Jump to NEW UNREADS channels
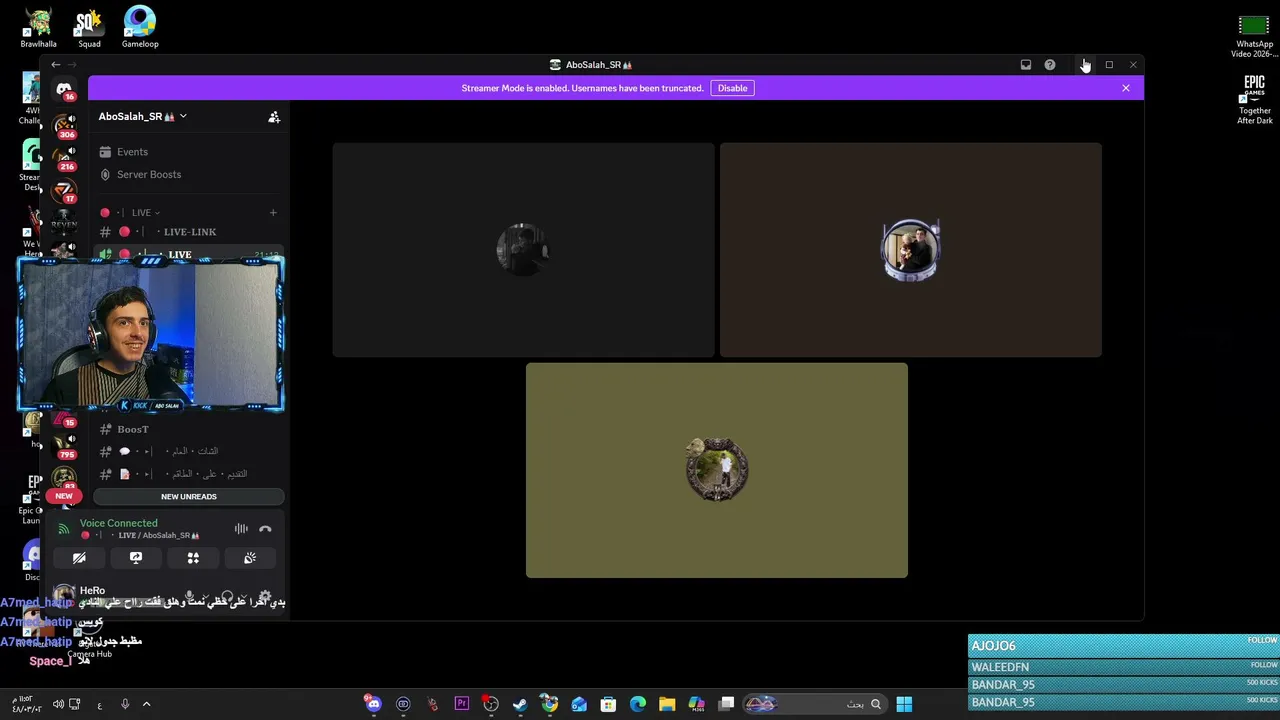 click(x=189, y=497)
